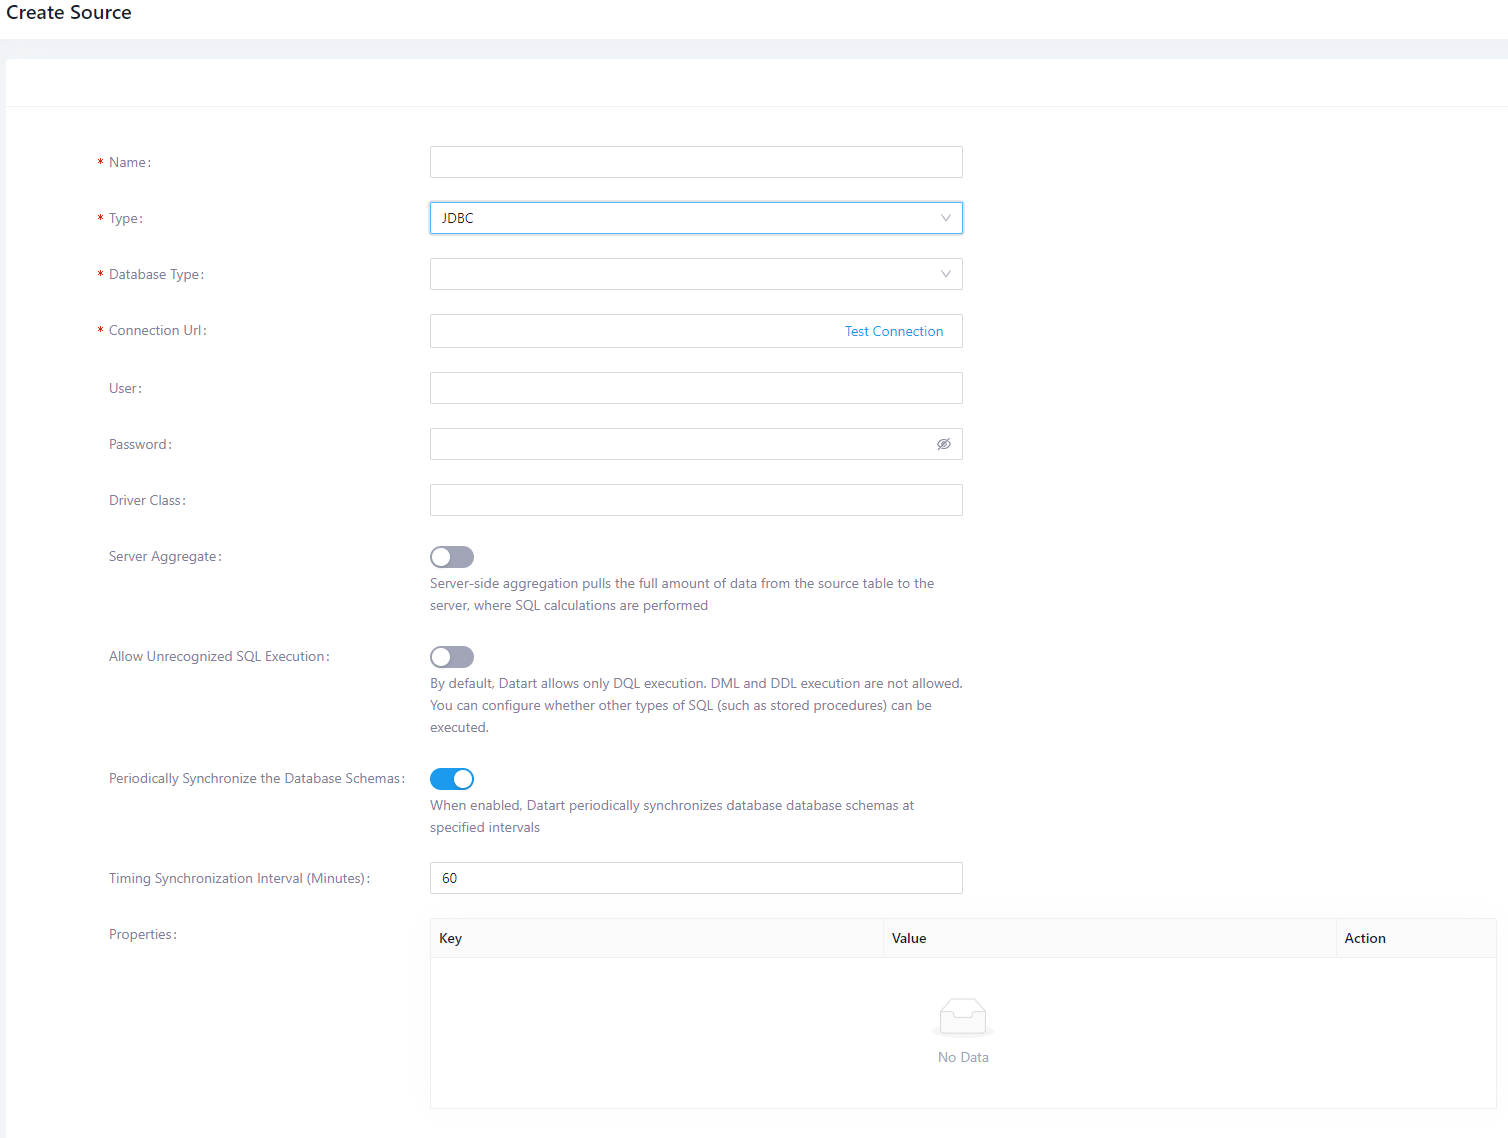Open the Type dropdown showing JDBC
Image resolution: width=1508 pixels, height=1138 pixels.
(x=696, y=218)
